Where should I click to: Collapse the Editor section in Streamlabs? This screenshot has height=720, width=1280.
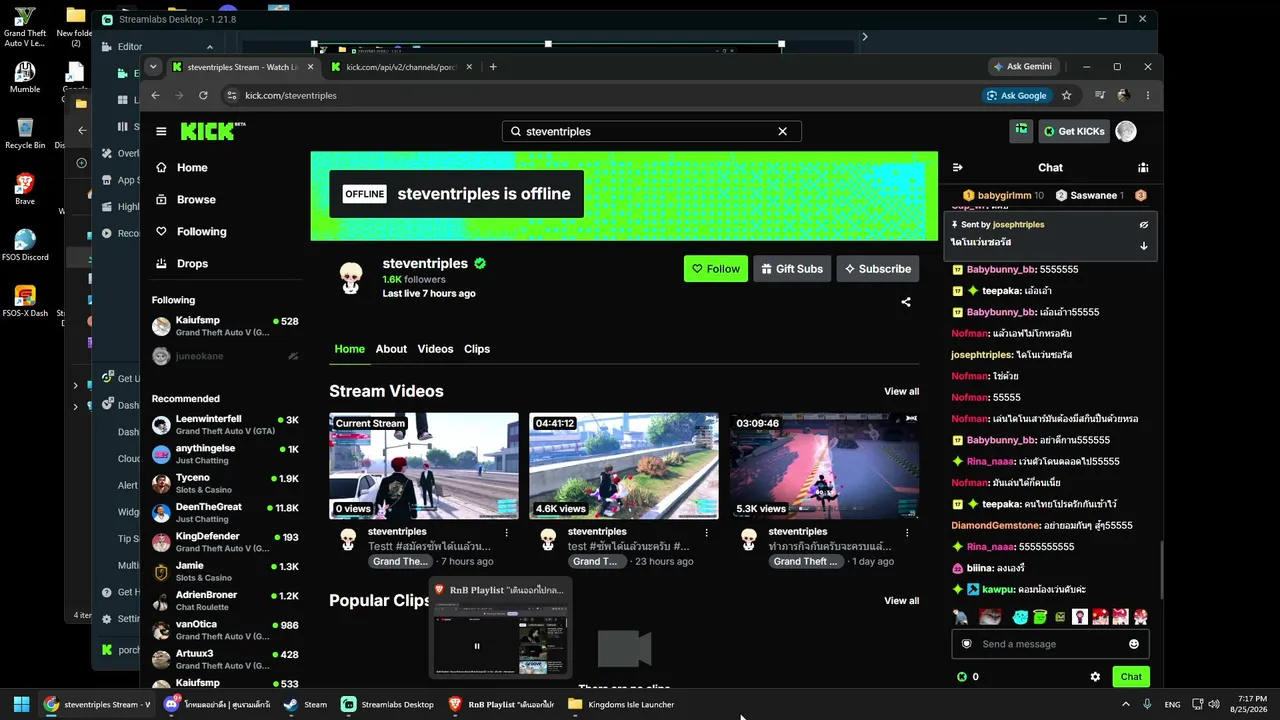(x=210, y=47)
